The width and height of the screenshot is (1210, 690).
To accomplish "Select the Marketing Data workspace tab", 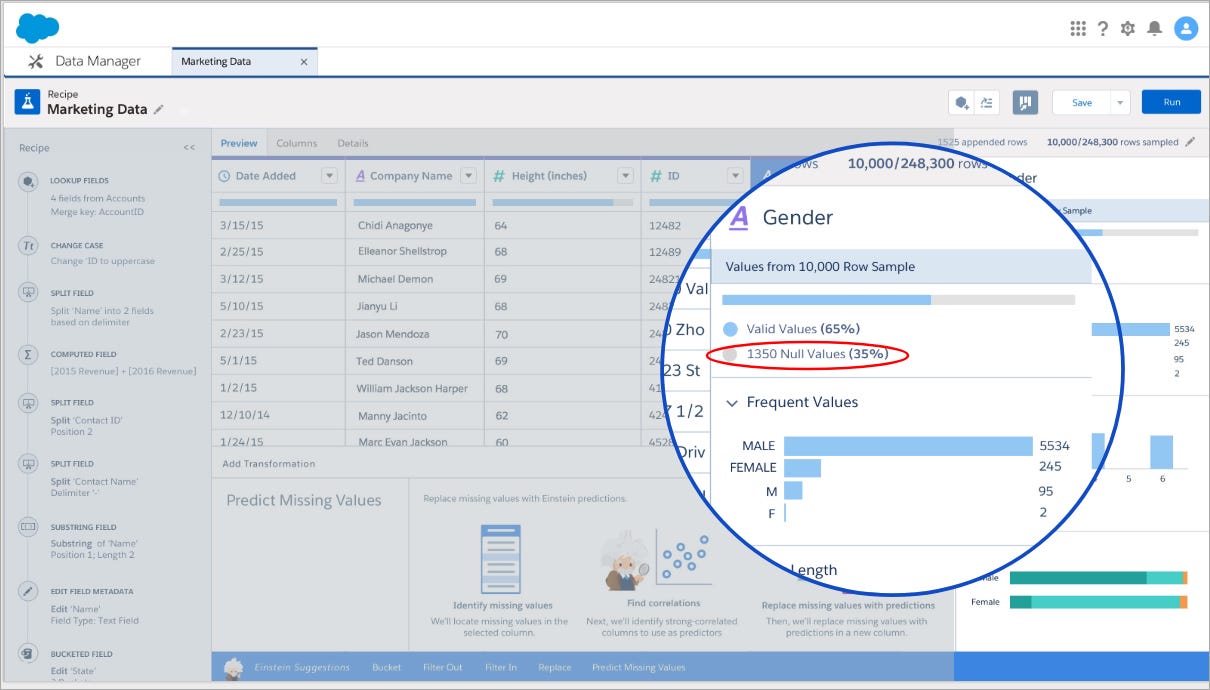I will coord(245,62).
